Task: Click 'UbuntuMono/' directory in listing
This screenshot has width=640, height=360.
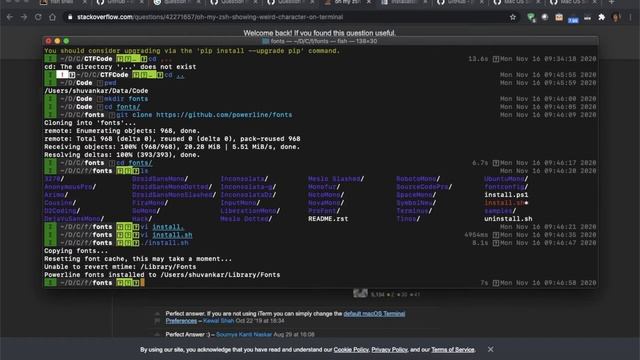Action: tap(506, 179)
